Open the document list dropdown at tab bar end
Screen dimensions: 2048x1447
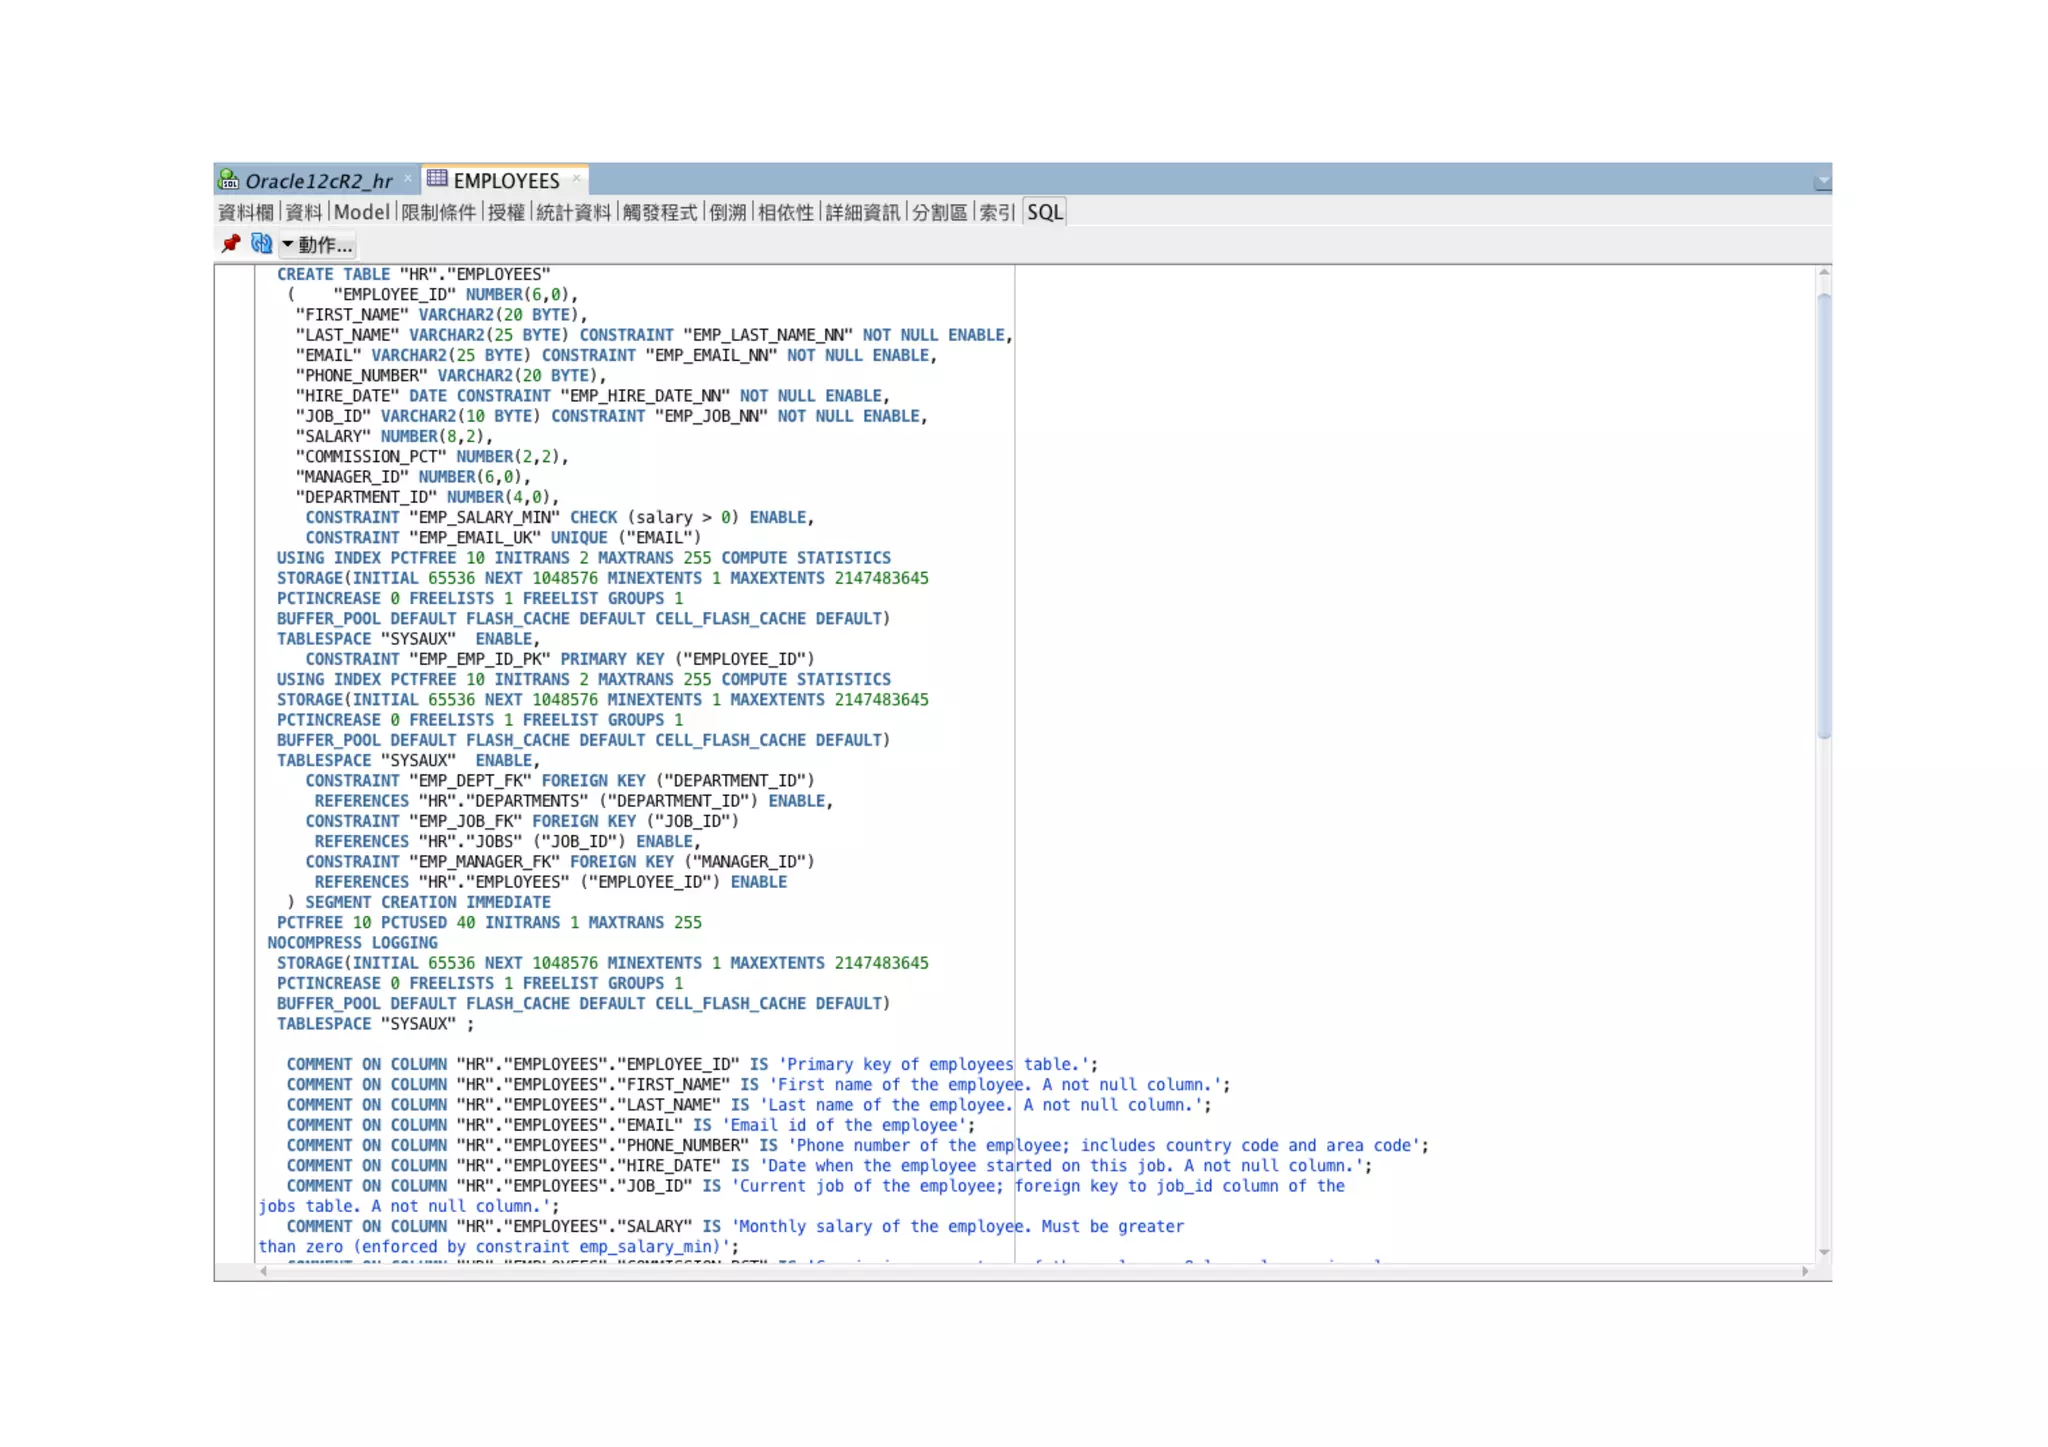pos(1822,181)
